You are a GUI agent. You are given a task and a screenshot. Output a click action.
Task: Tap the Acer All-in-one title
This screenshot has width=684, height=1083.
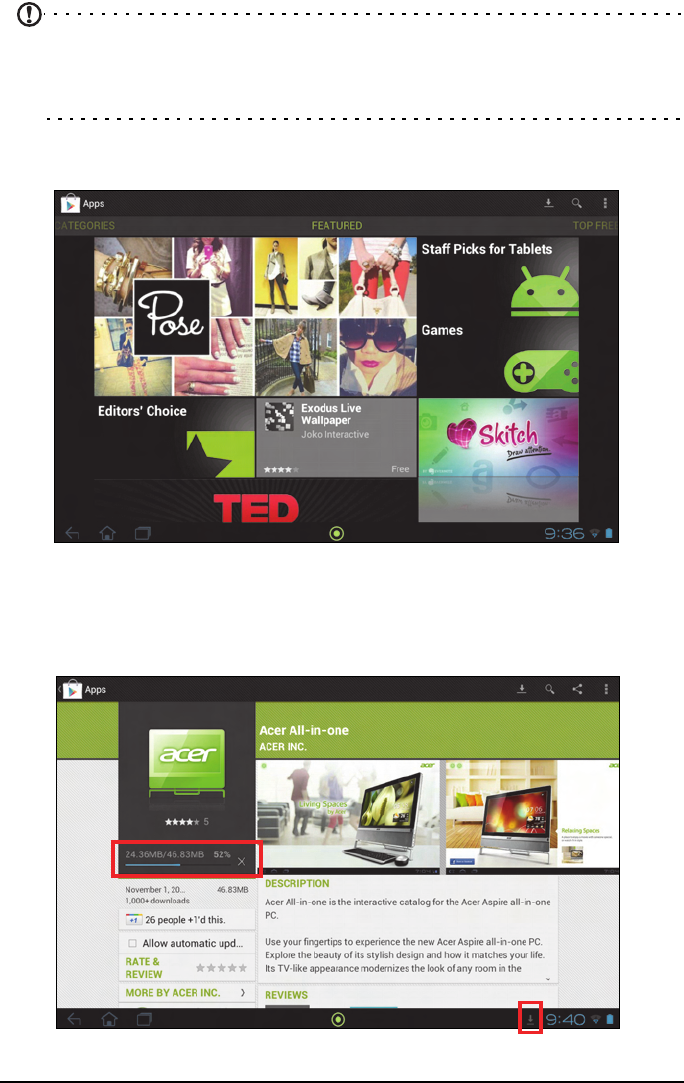point(304,730)
